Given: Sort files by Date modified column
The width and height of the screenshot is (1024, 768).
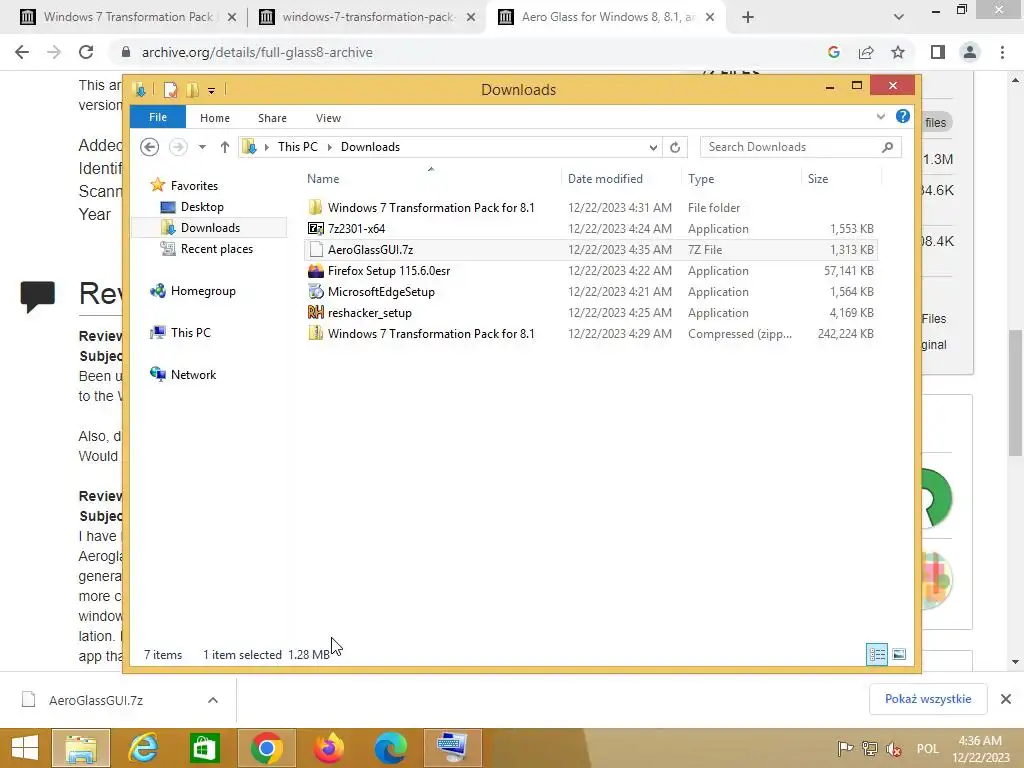Looking at the screenshot, I should (x=605, y=179).
